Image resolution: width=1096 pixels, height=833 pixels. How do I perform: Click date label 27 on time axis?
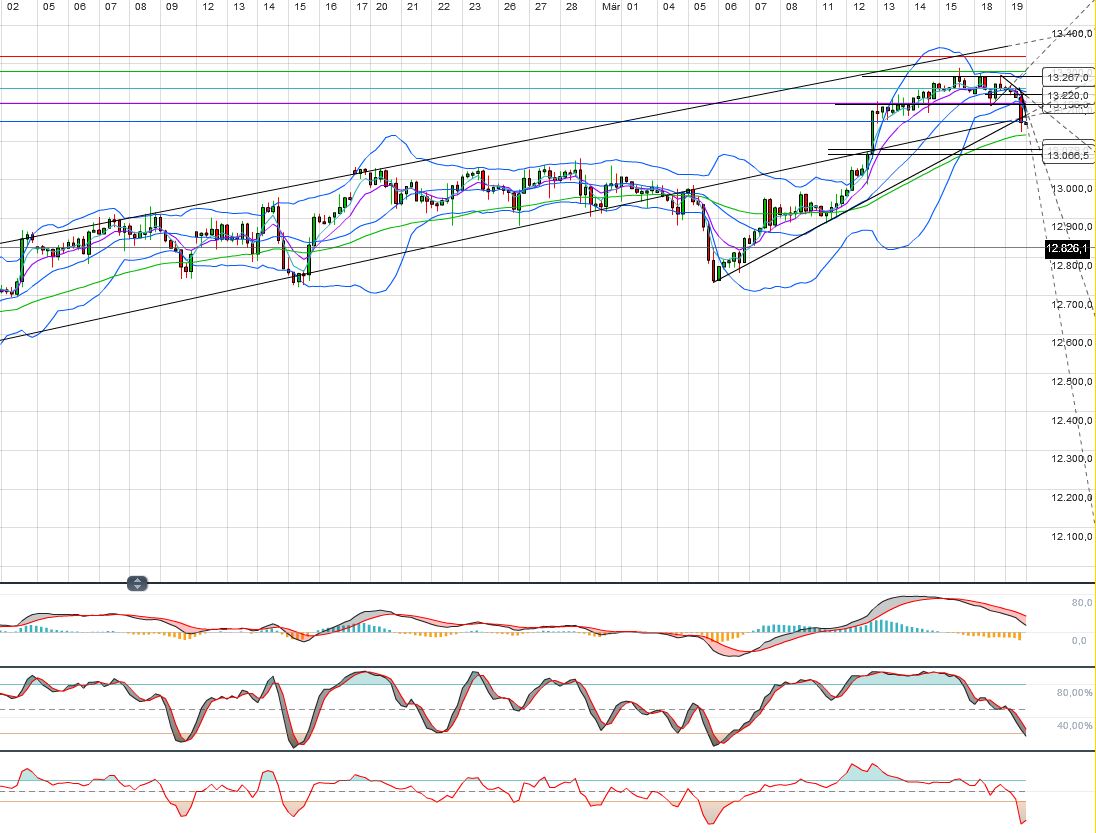tap(540, 6)
